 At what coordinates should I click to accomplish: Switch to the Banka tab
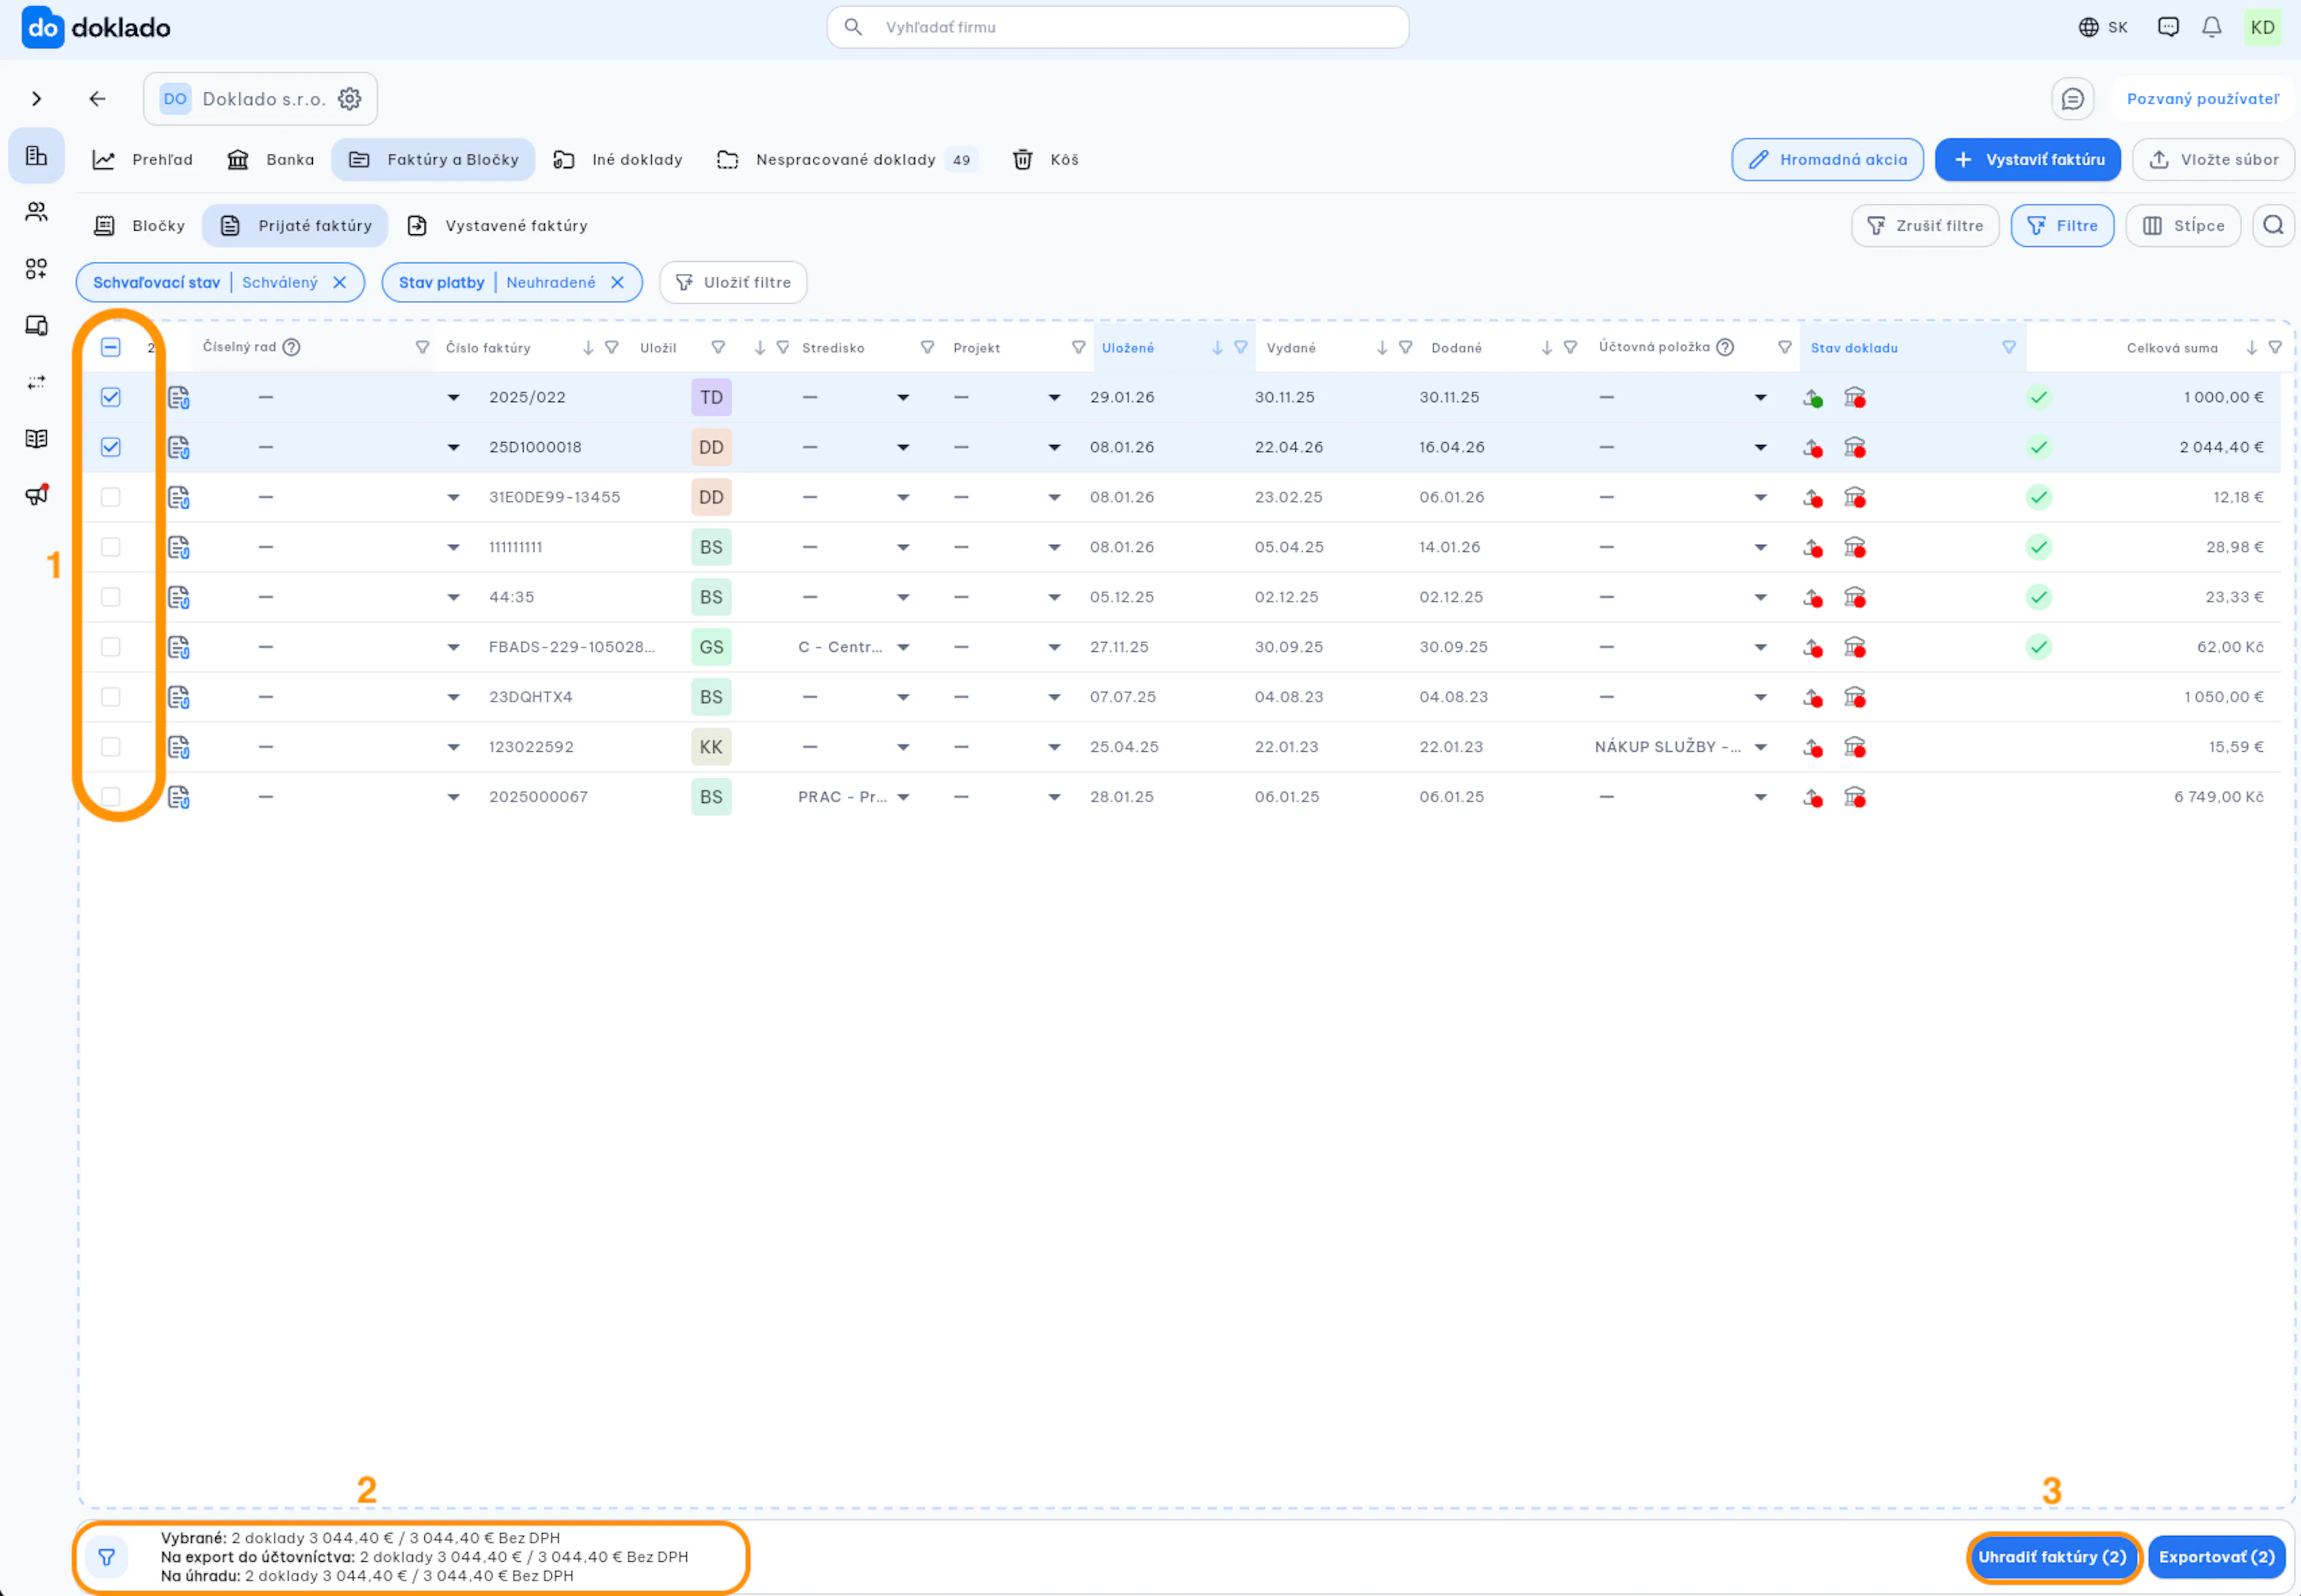pos(270,160)
